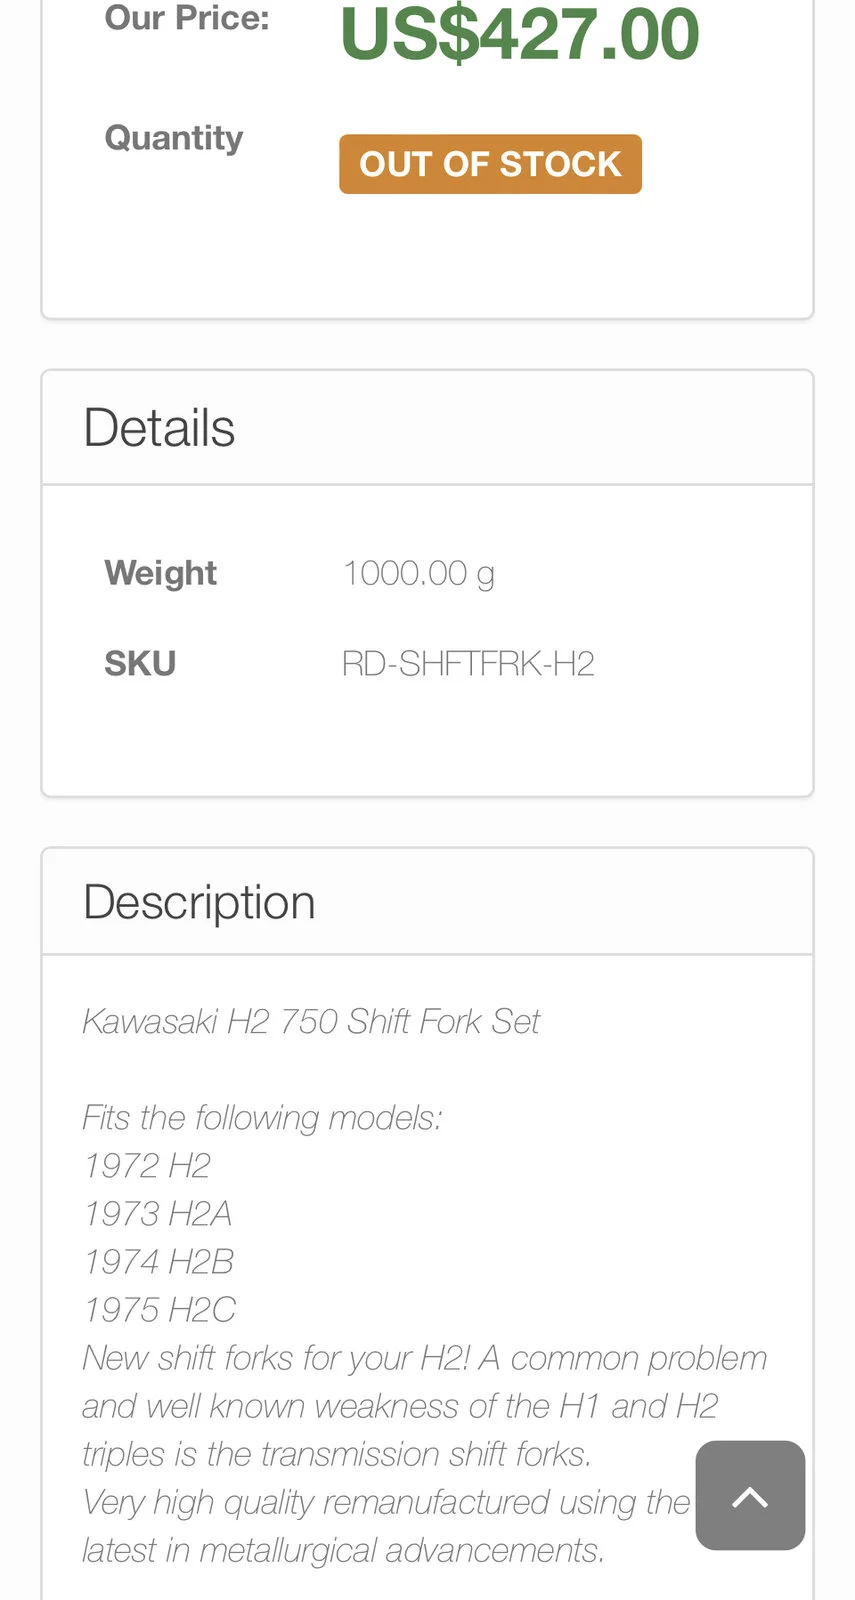The width and height of the screenshot is (855, 1600).
Task: Click the Fits the following models line
Action: 262,1118
